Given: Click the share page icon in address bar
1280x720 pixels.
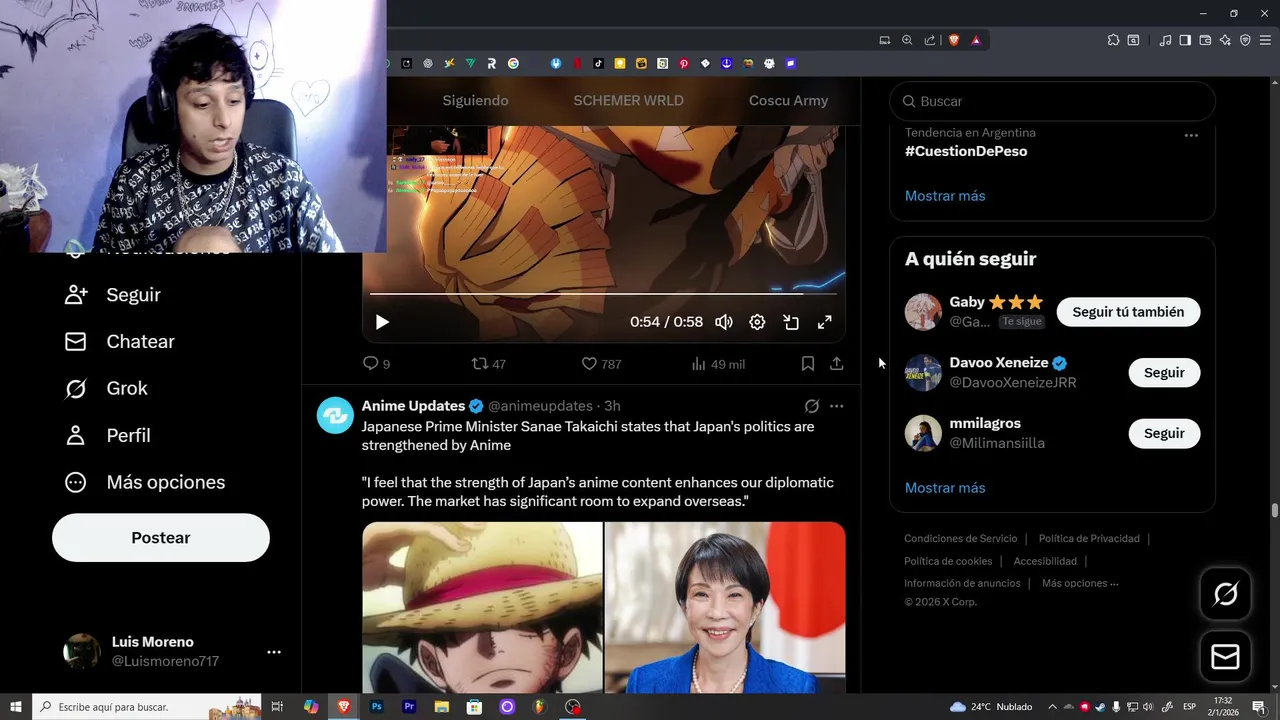Looking at the screenshot, I should [x=930, y=40].
